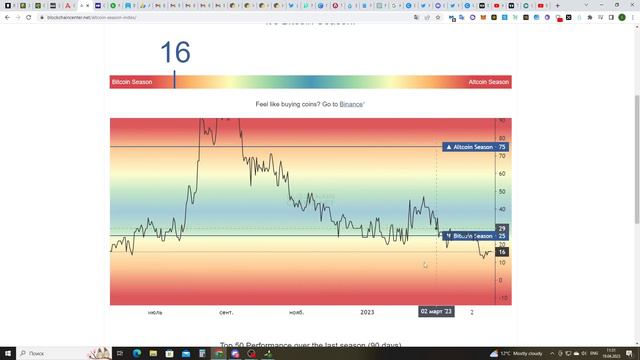Open Calculator from taskbar
The image size is (640, 360).
pos(202,353)
